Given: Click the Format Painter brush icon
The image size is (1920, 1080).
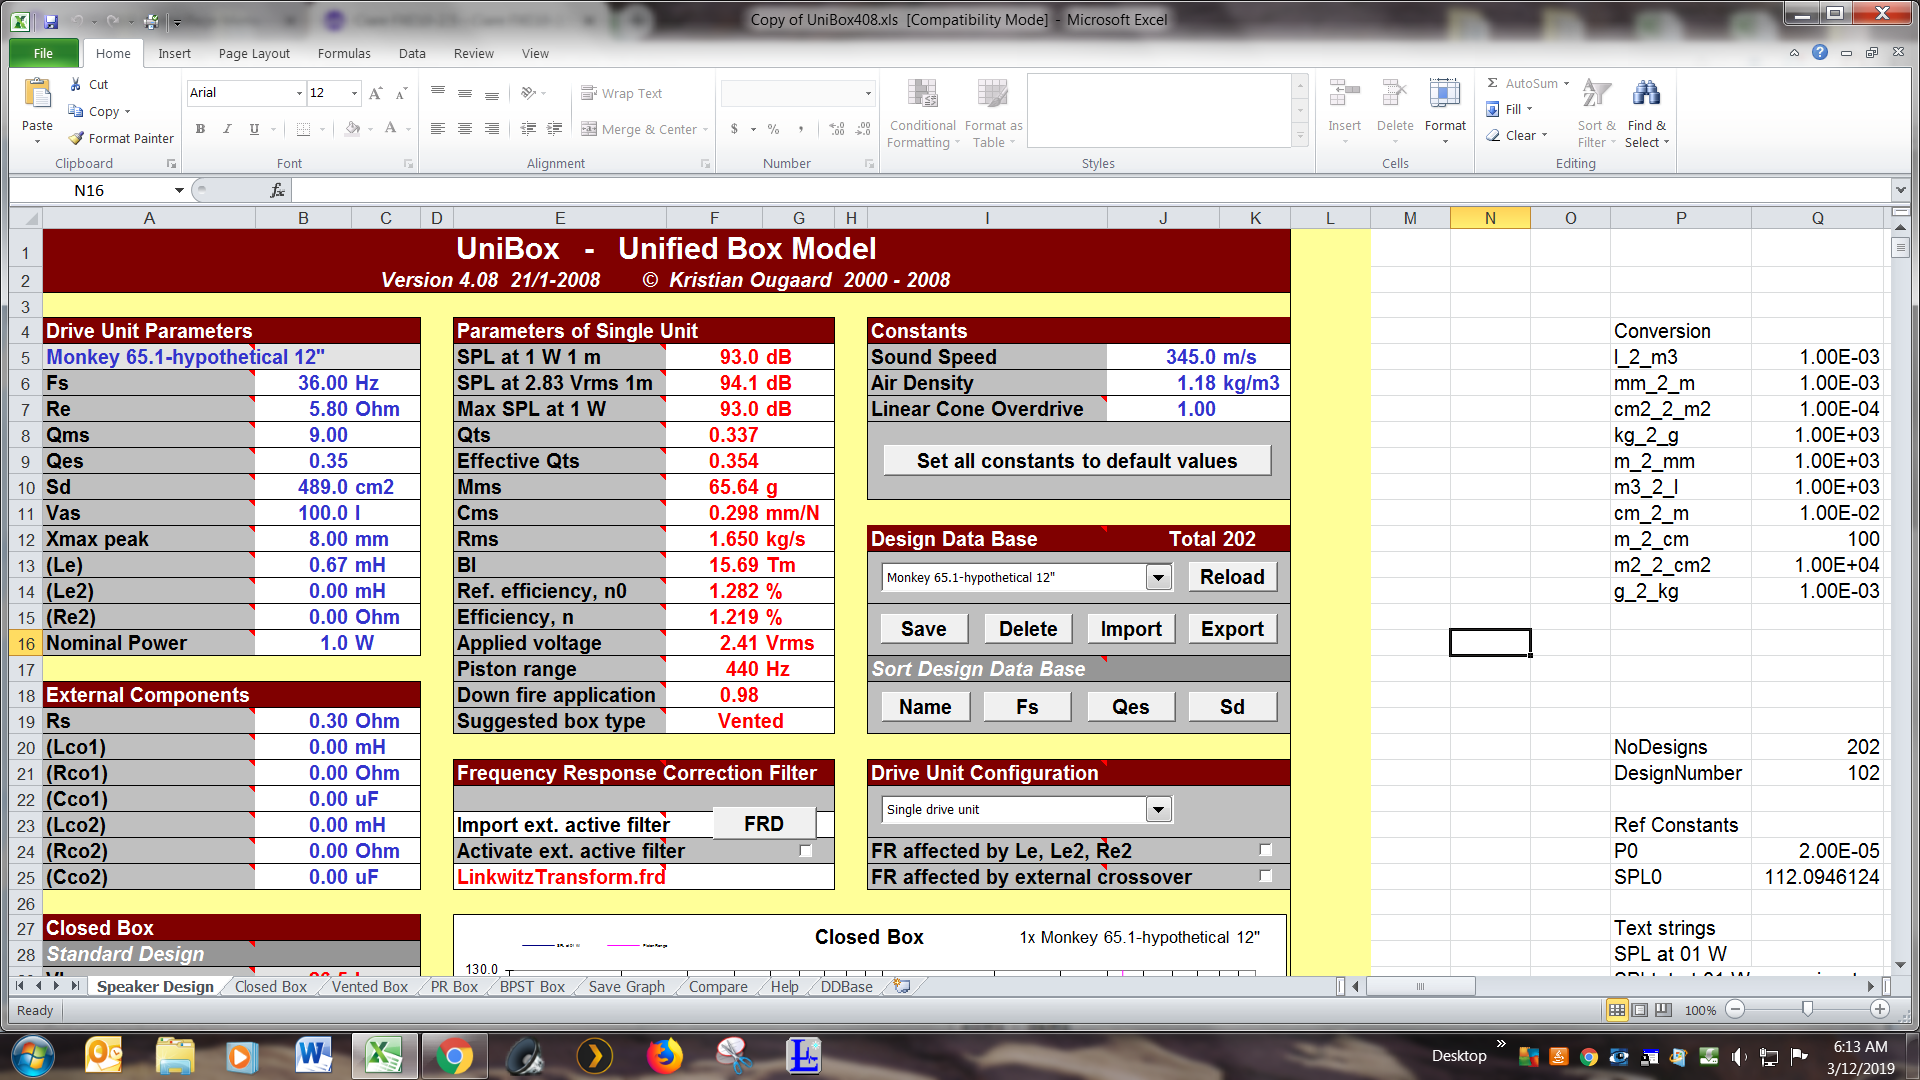Looking at the screenshot, I should click(76, 138).
